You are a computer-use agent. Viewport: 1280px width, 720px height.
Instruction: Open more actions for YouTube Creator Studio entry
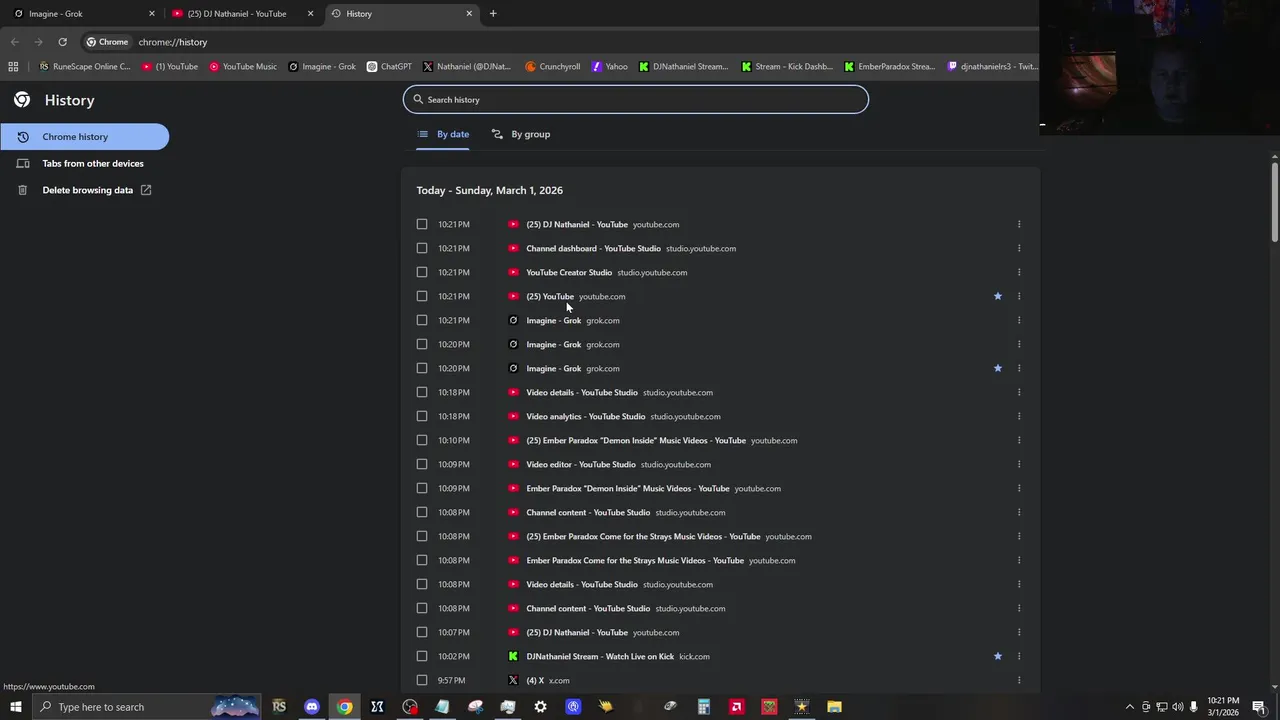tap(1019, 272)
